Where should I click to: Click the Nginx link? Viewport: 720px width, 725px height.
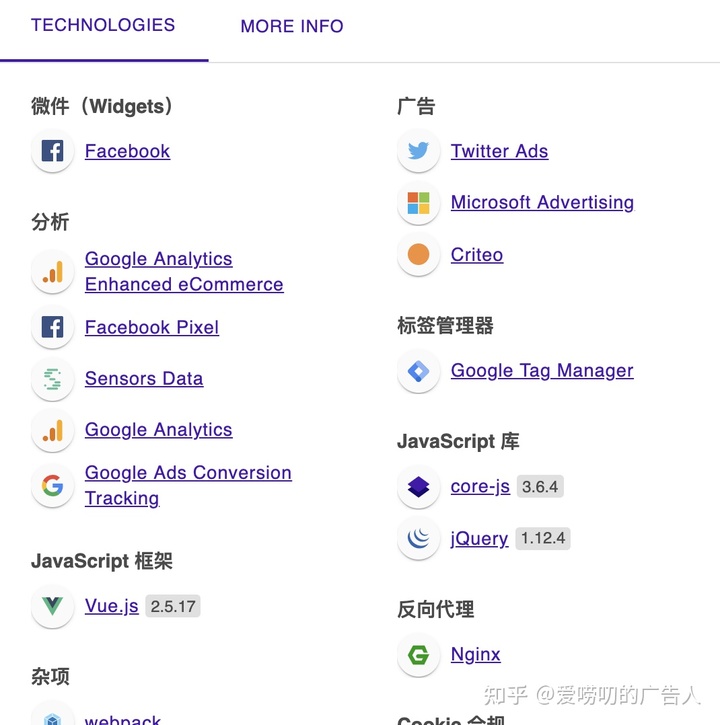pos(475,655)
